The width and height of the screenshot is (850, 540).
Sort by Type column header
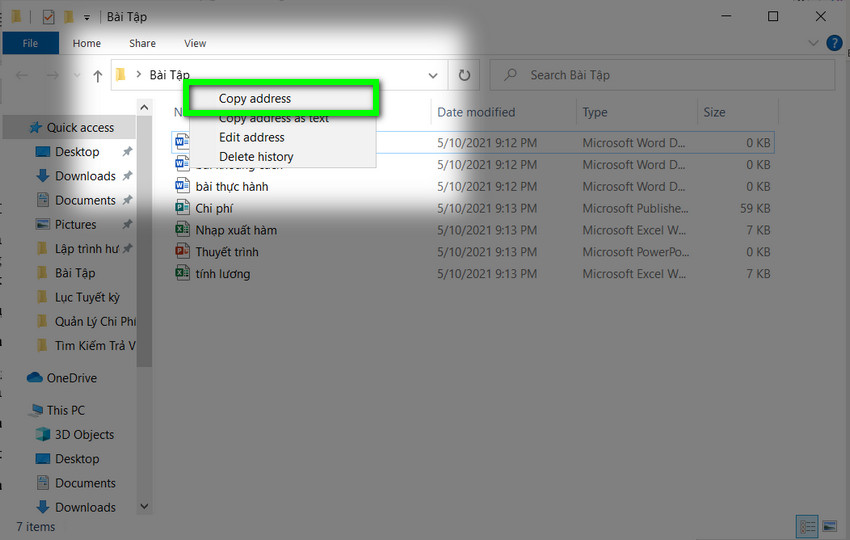595,112
